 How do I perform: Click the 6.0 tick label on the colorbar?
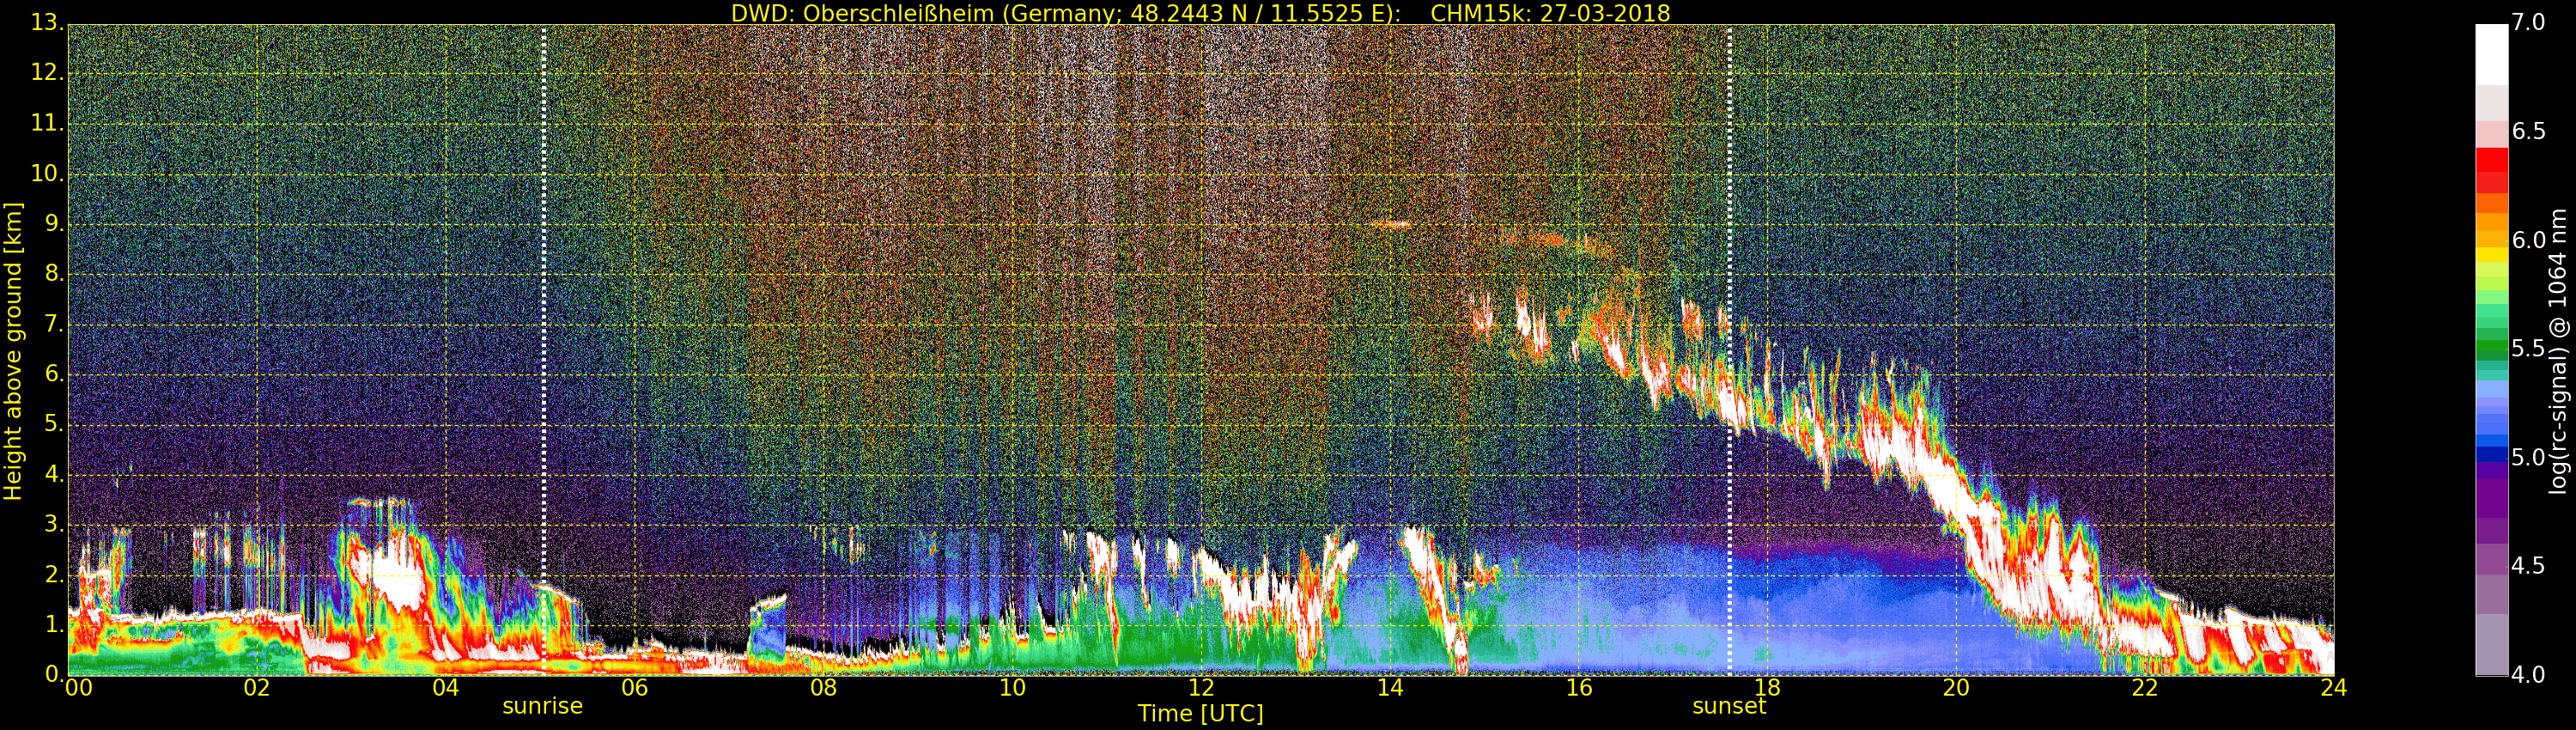[2528, 240]
